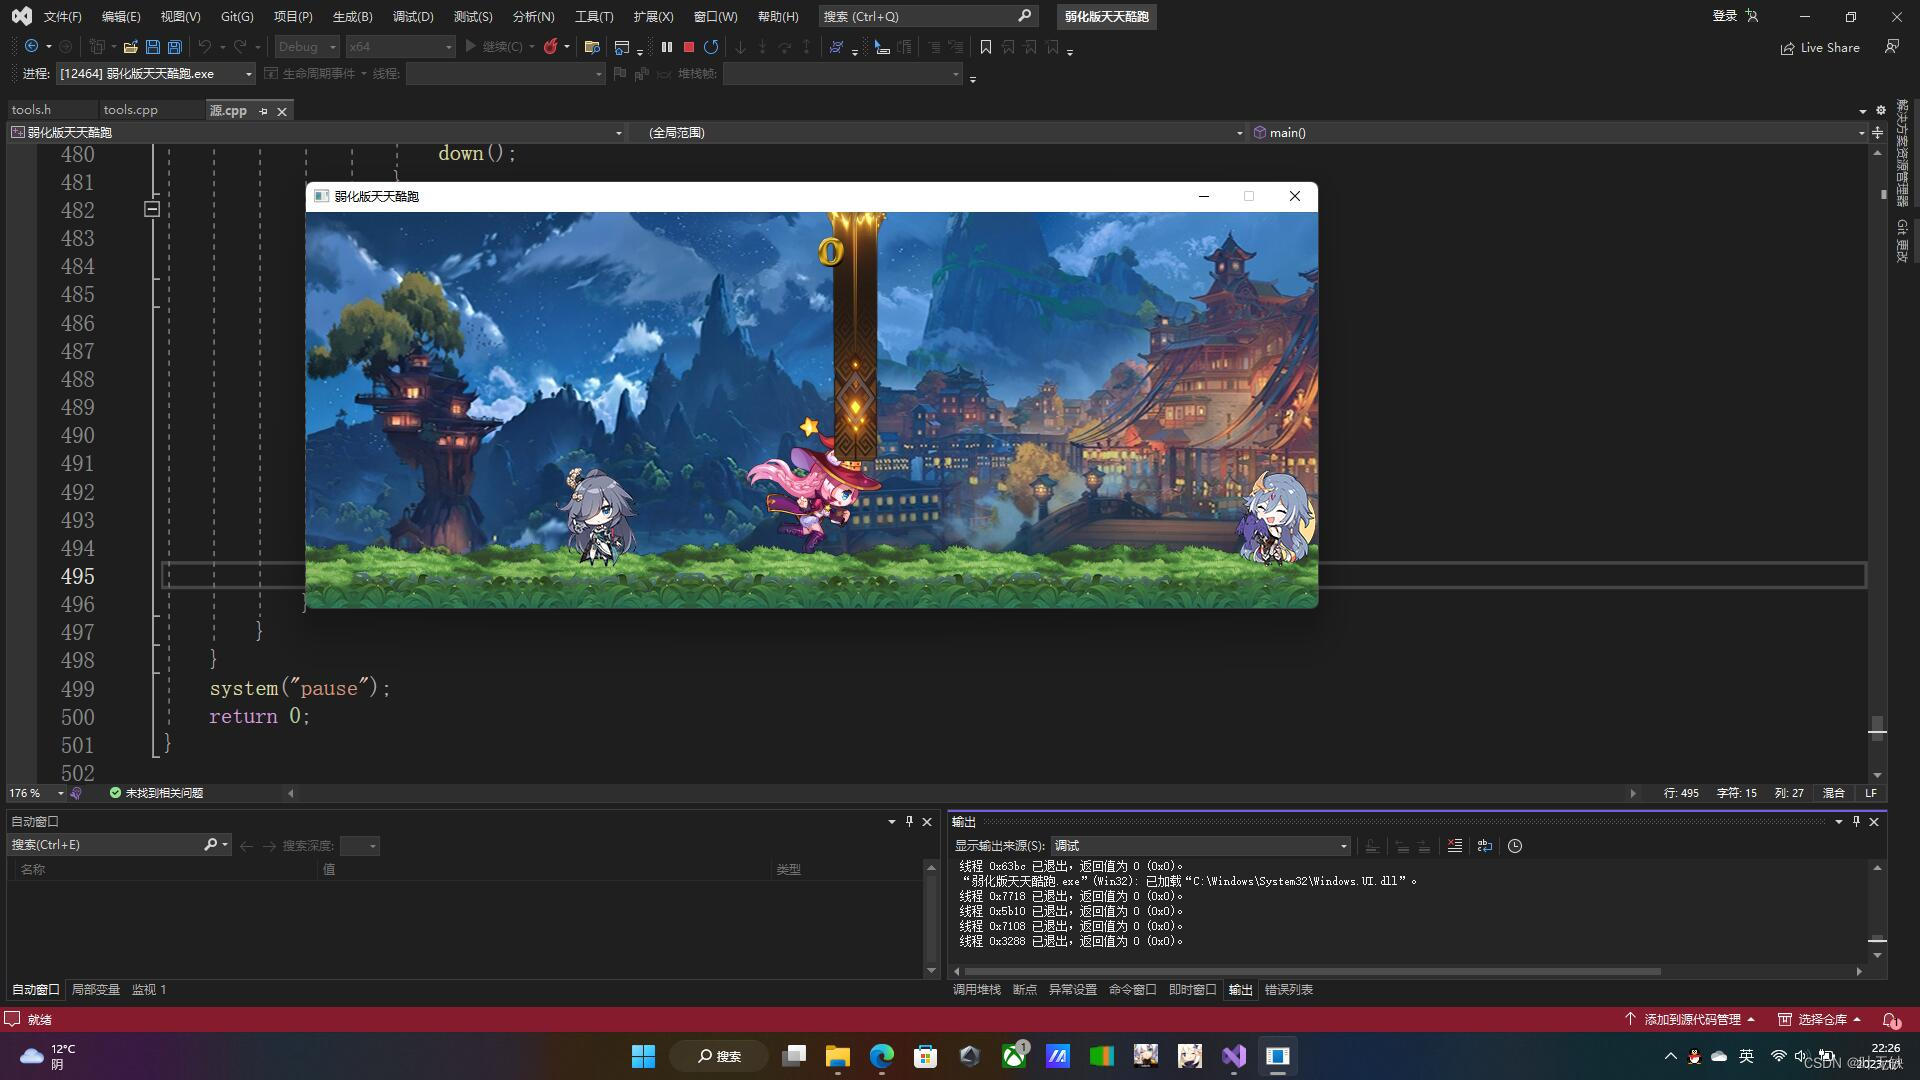Pause debugging with the Break All icon

[x=667, y=47]
